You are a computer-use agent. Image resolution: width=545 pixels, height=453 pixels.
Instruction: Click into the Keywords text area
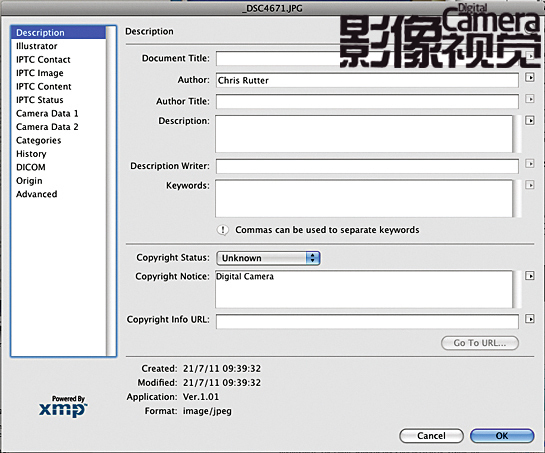[x=364, y=199]
